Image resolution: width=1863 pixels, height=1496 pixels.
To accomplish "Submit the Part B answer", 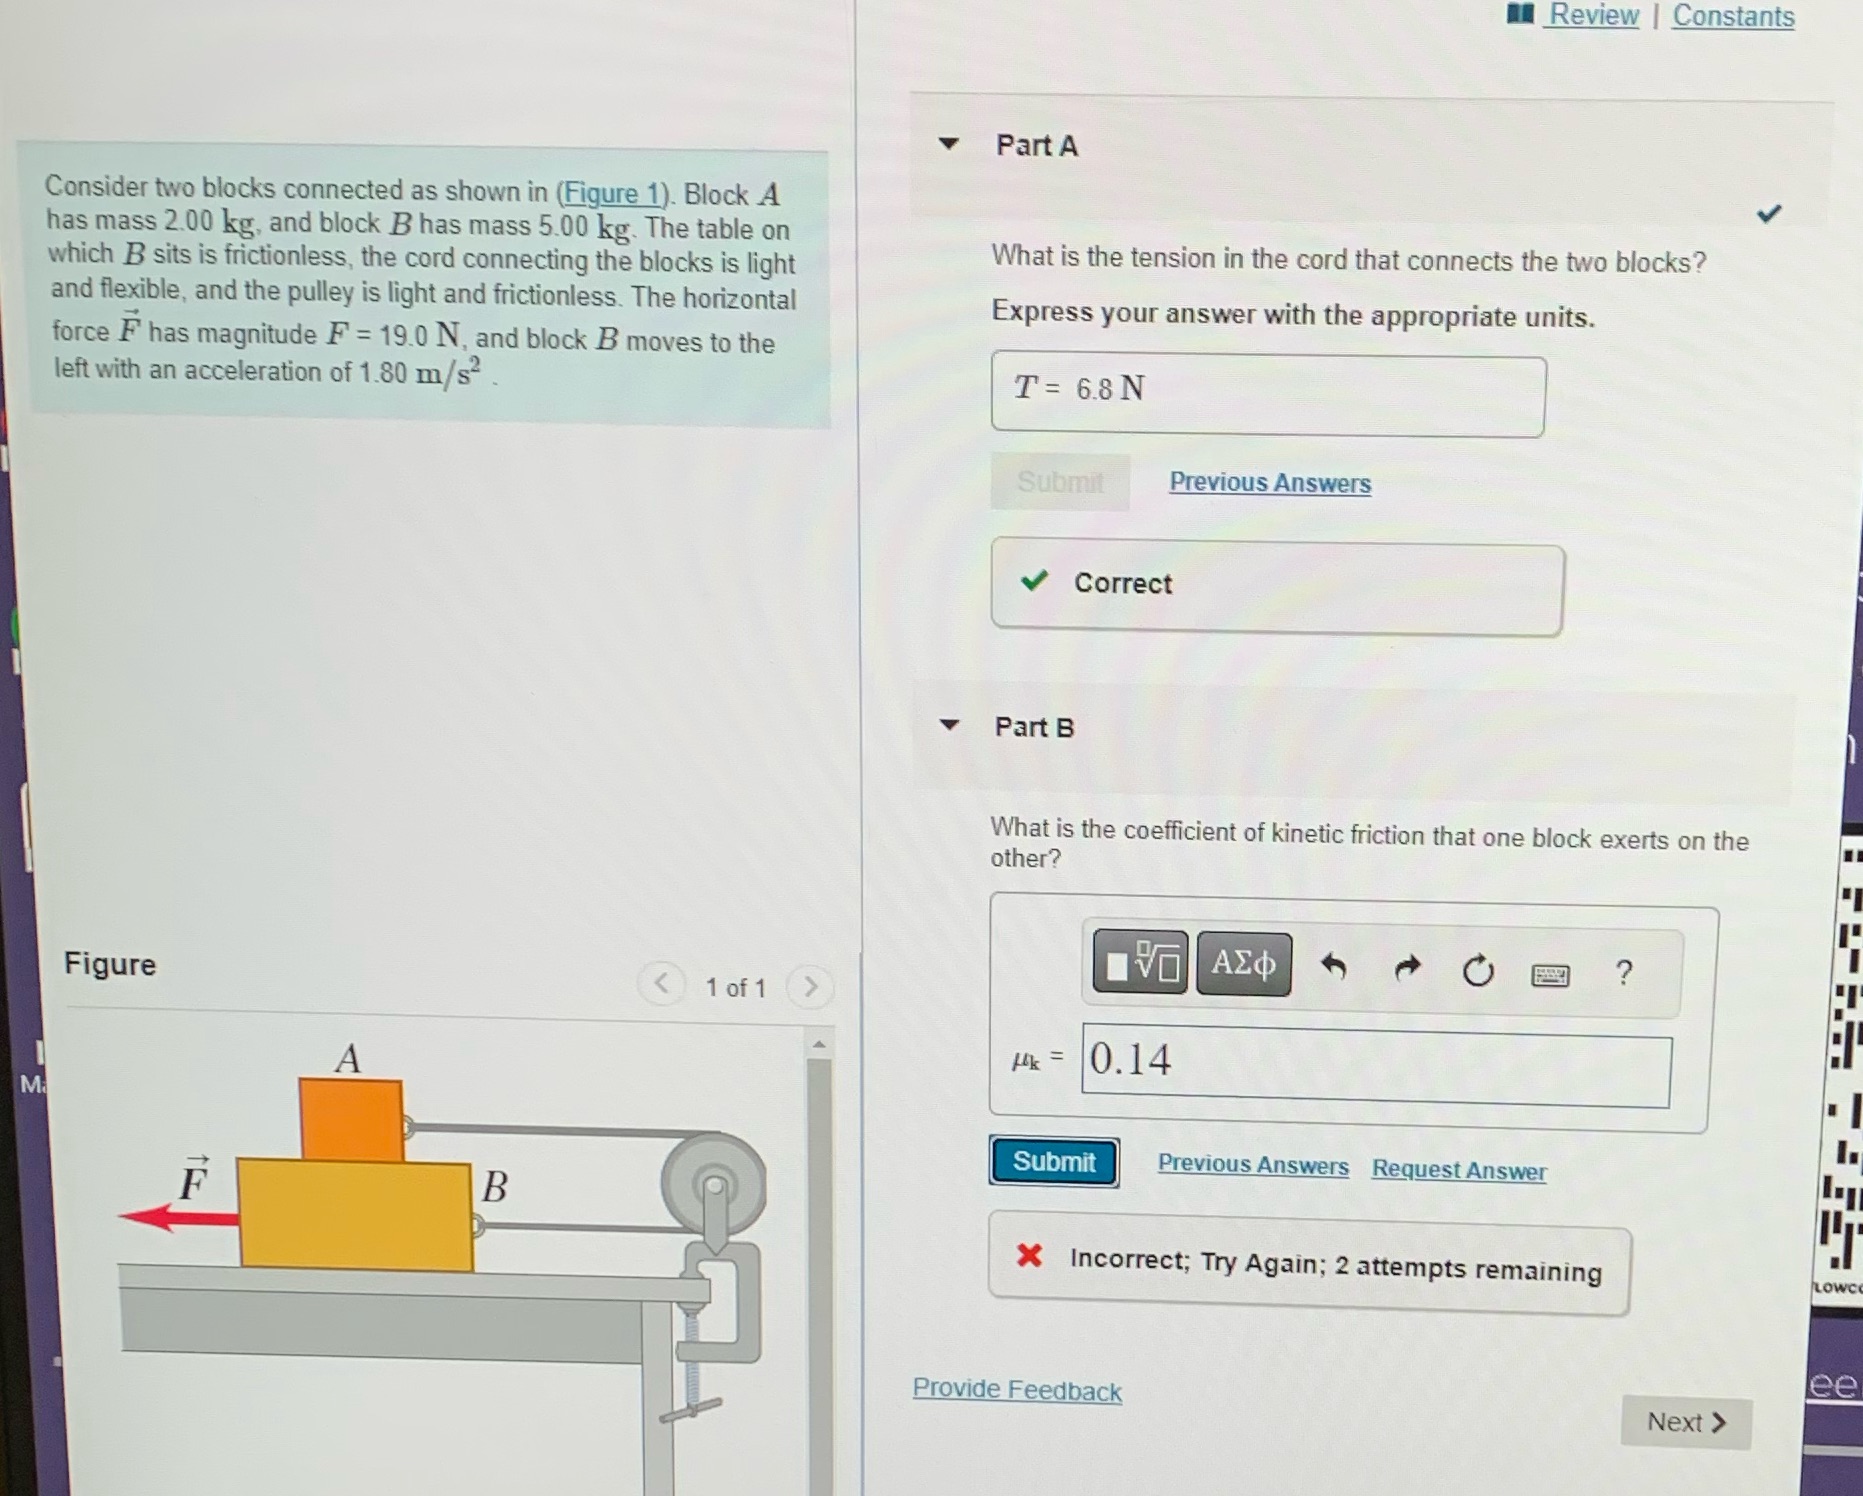I will pos(1053,1161).
